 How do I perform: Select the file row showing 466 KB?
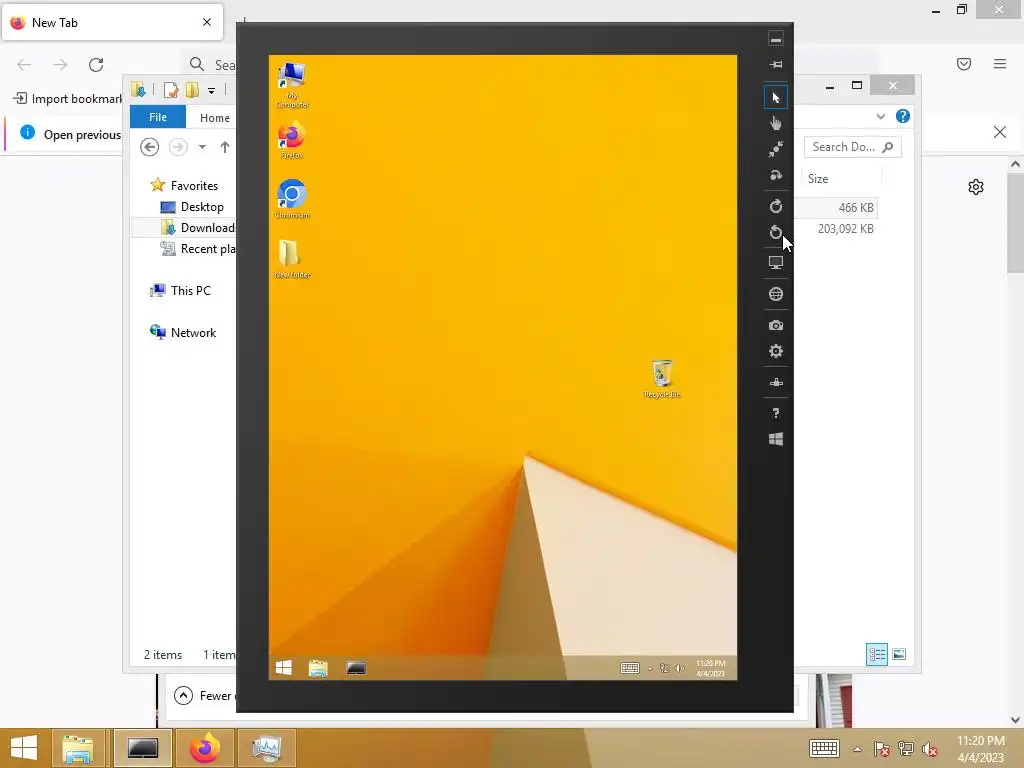[x=838, y=208]
